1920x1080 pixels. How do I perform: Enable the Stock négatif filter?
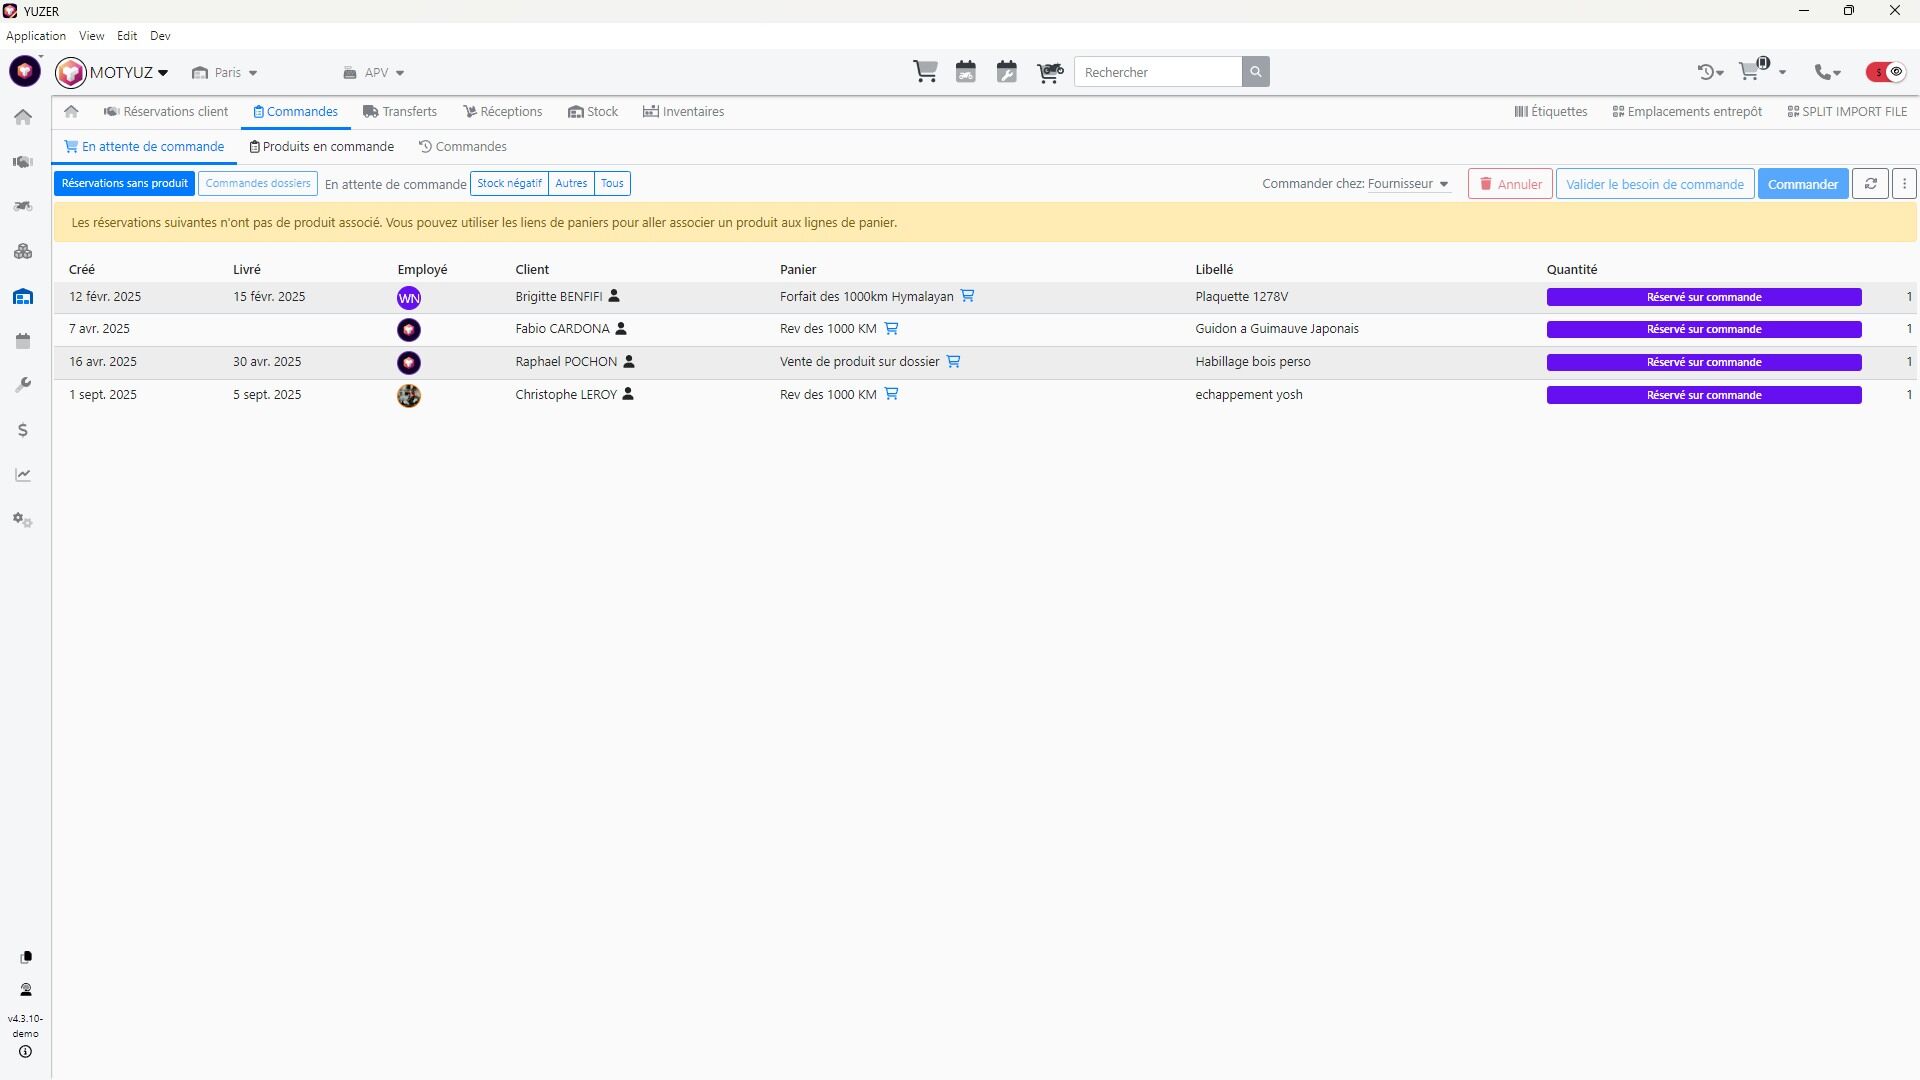point(509,184)
